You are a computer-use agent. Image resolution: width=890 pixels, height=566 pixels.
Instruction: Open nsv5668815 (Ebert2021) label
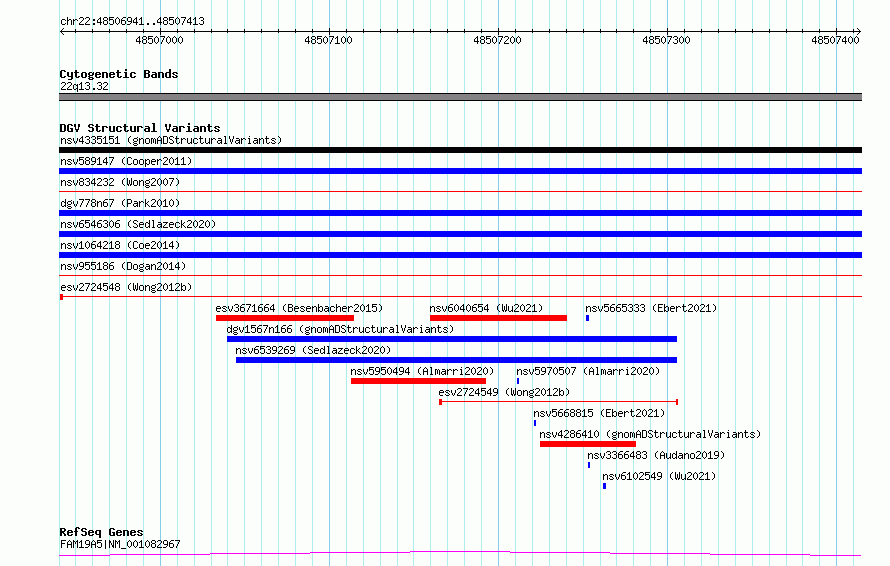point(599,413)
